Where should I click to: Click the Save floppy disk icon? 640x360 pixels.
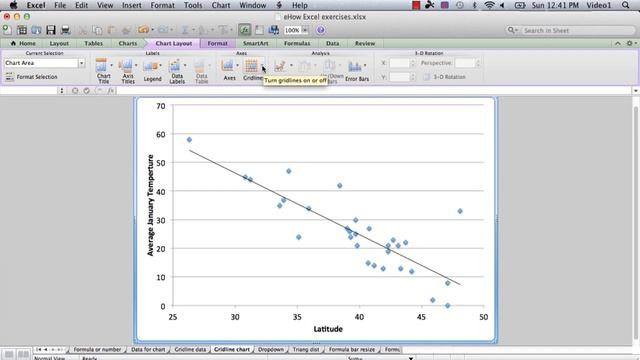pyautogui.click(x=51, y=30)
